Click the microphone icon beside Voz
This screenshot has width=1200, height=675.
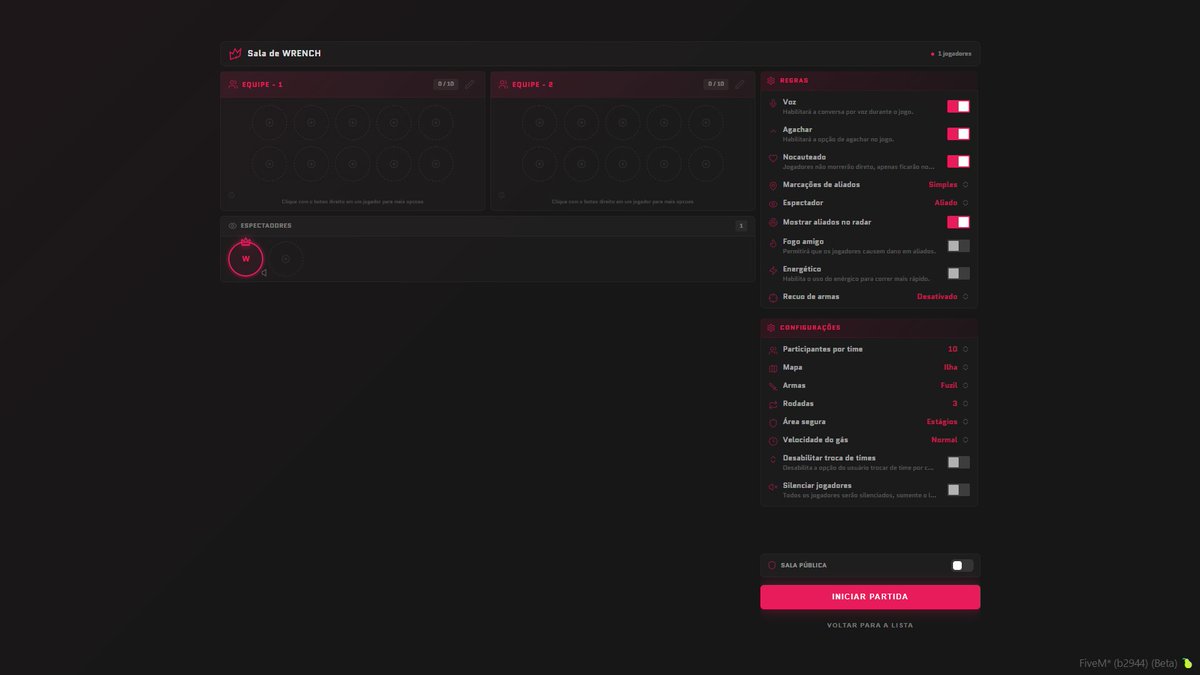point(773,104)
